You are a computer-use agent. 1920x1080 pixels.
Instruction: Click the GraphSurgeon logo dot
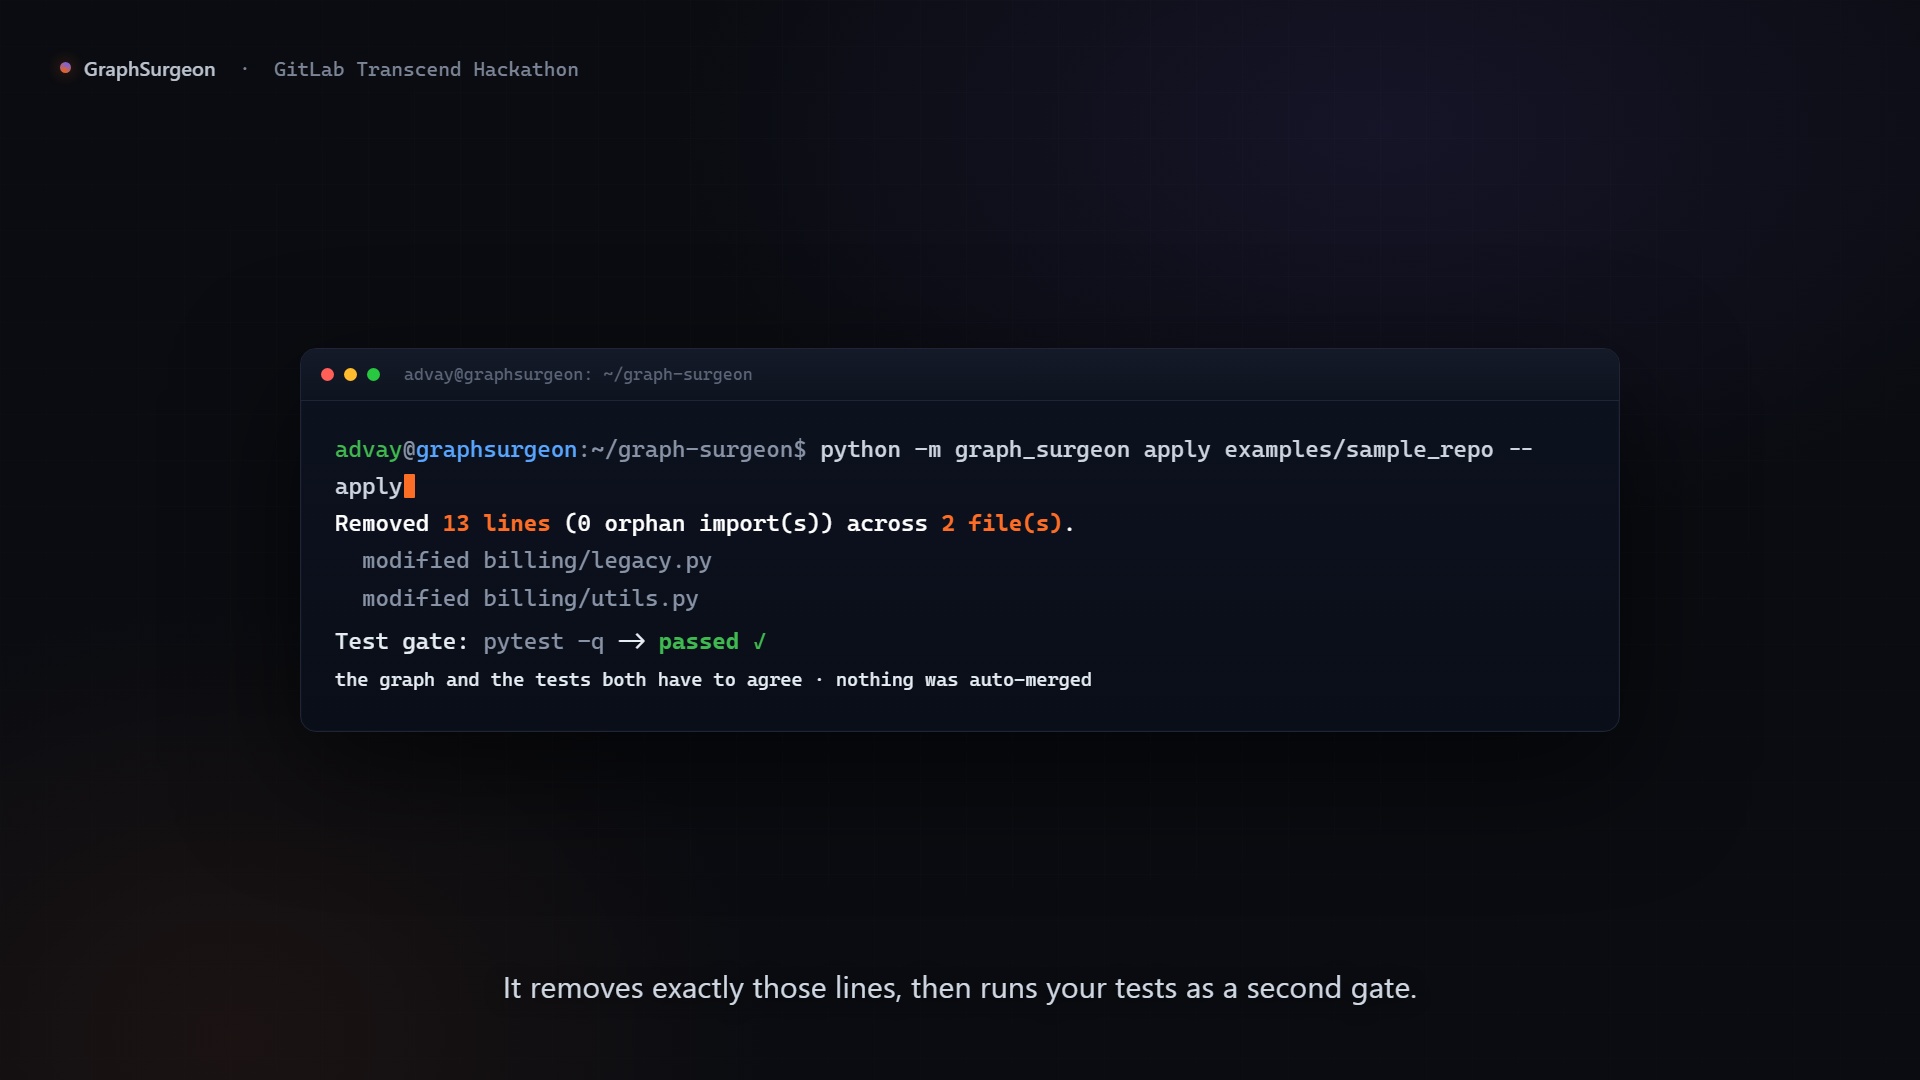(x=65, y=68)
